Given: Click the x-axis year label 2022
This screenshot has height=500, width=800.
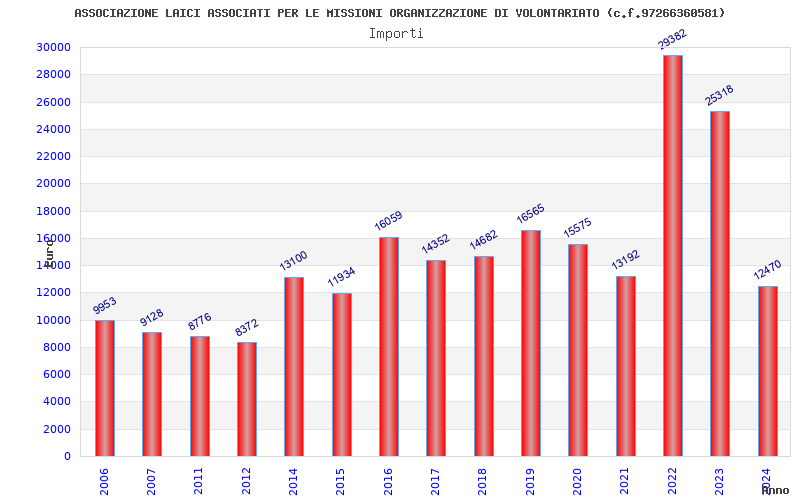Looking at the screenshot, I should pyautogui.click(x=672, y=482).
